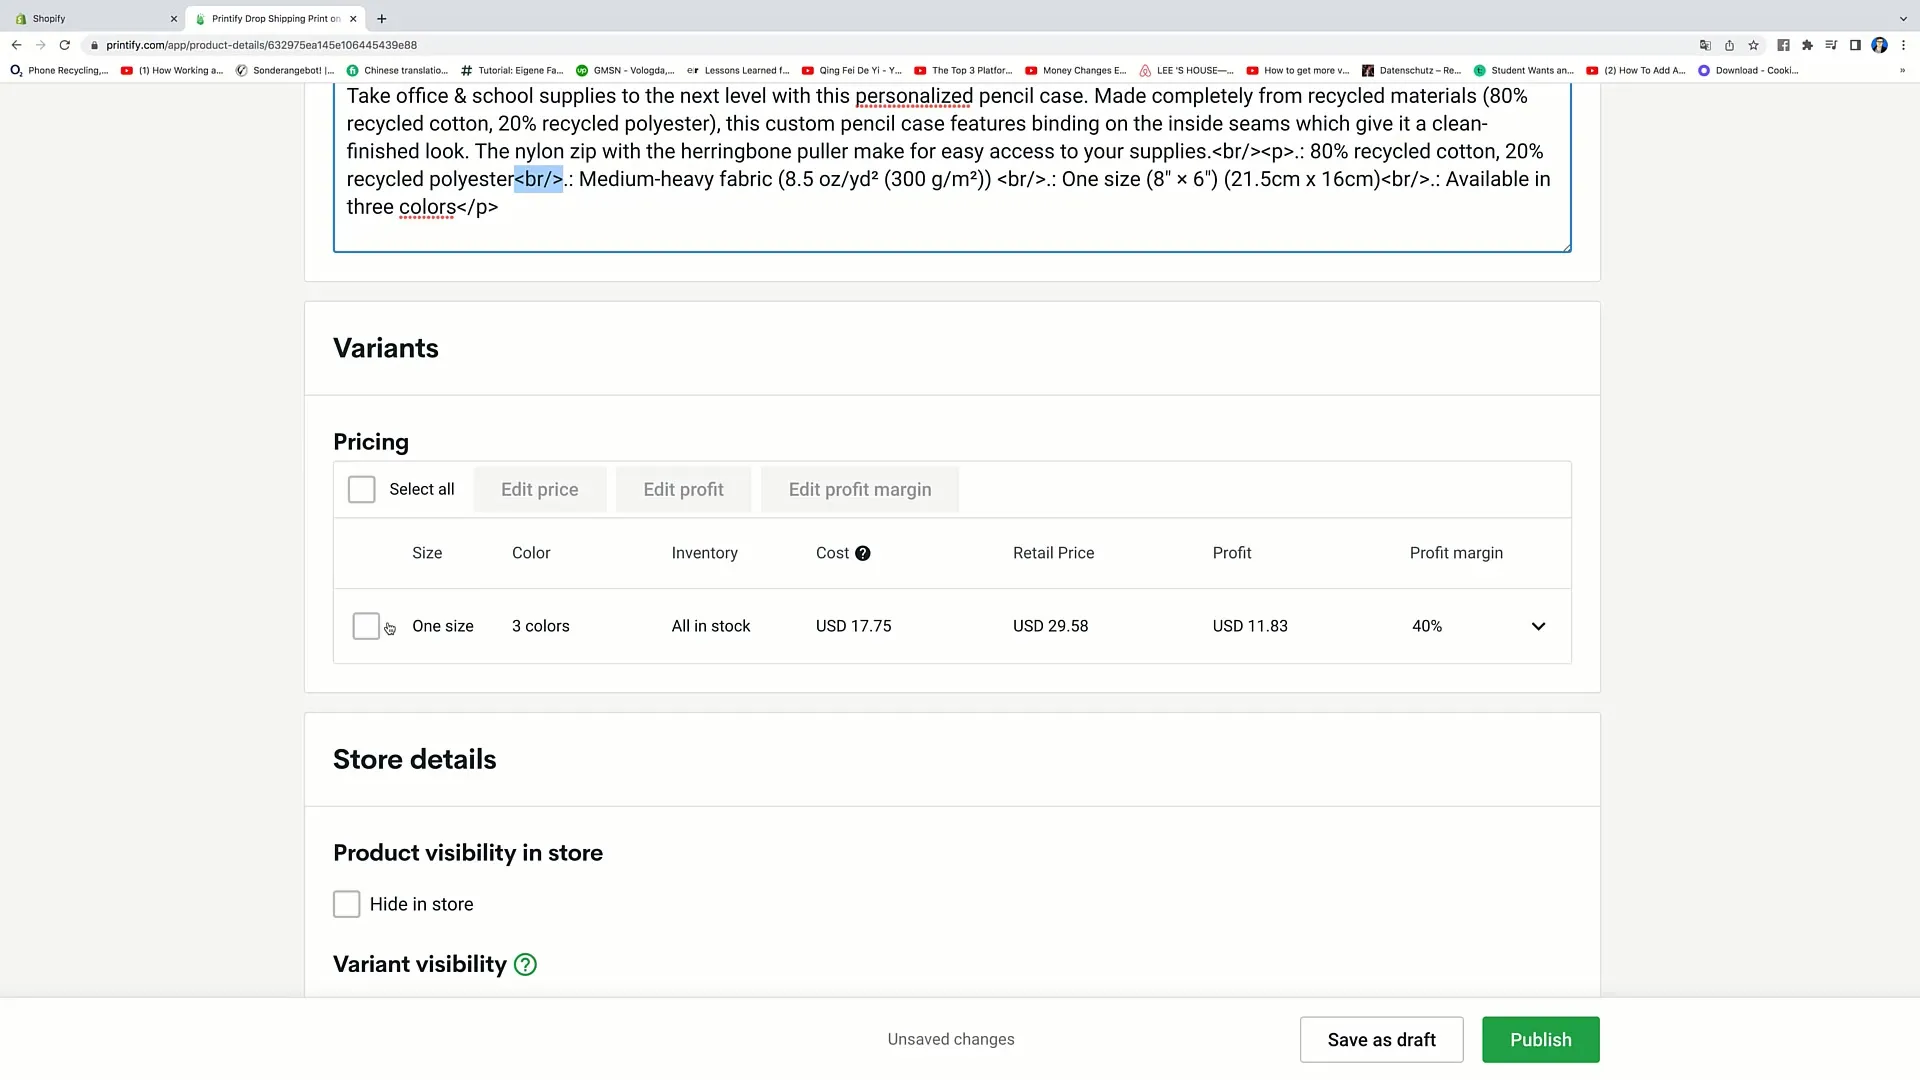Click the Google Translate icon in address bar
This screenshot has height=1080, width=1920.
point(1705,45)
